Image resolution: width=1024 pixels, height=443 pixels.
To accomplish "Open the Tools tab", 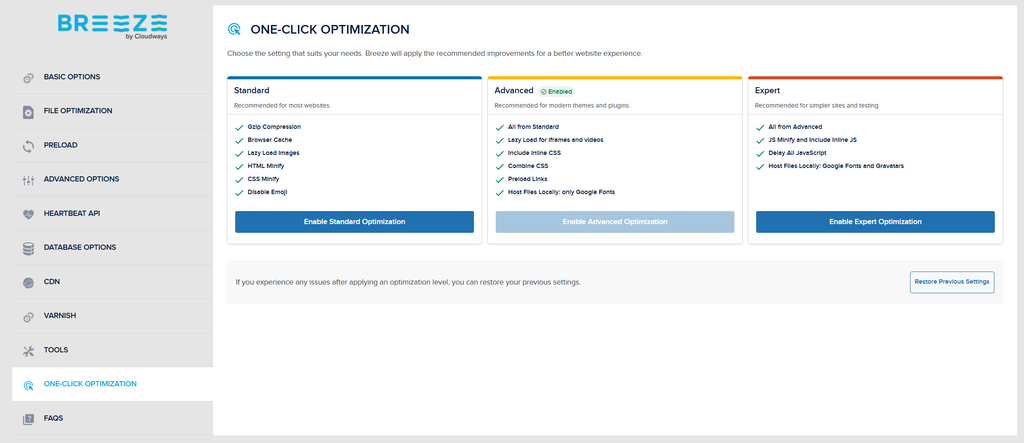I will (x=112, y=350).
